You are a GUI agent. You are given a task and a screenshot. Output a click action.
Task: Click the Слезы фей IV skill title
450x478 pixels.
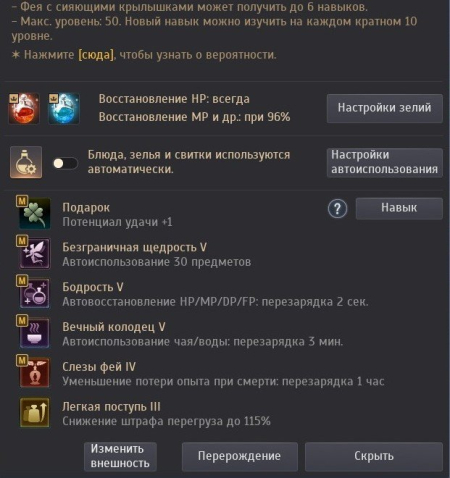pyautogui.click(x=99, y=367)
